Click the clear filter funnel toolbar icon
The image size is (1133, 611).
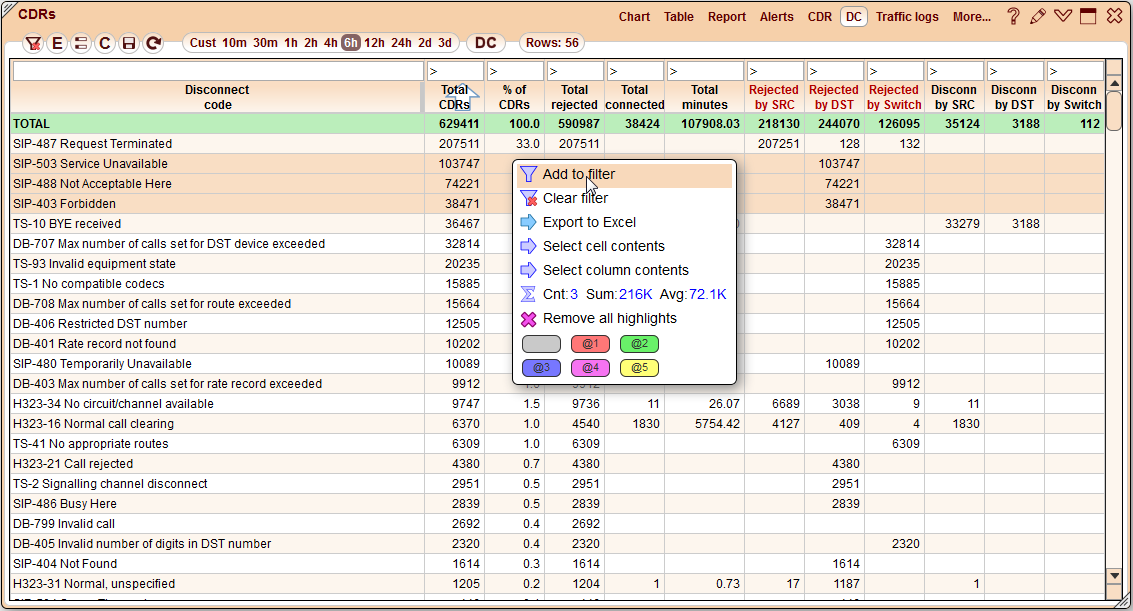[33, 43]
